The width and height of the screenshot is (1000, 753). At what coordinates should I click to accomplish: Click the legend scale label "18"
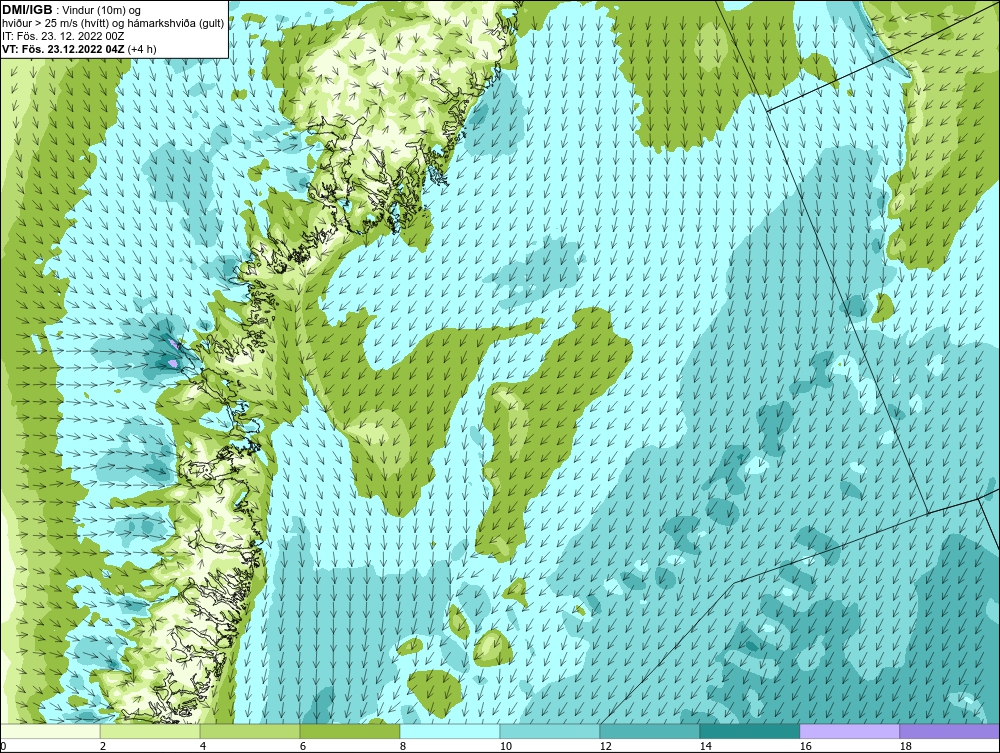tap(905, 746)
